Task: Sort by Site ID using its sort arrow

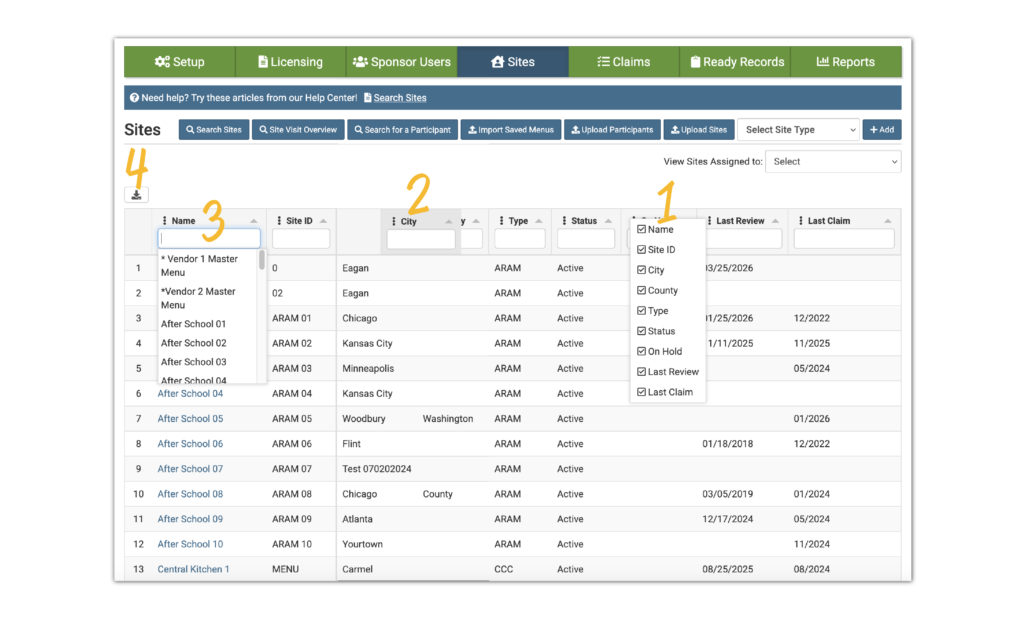Action: point(323,221)
